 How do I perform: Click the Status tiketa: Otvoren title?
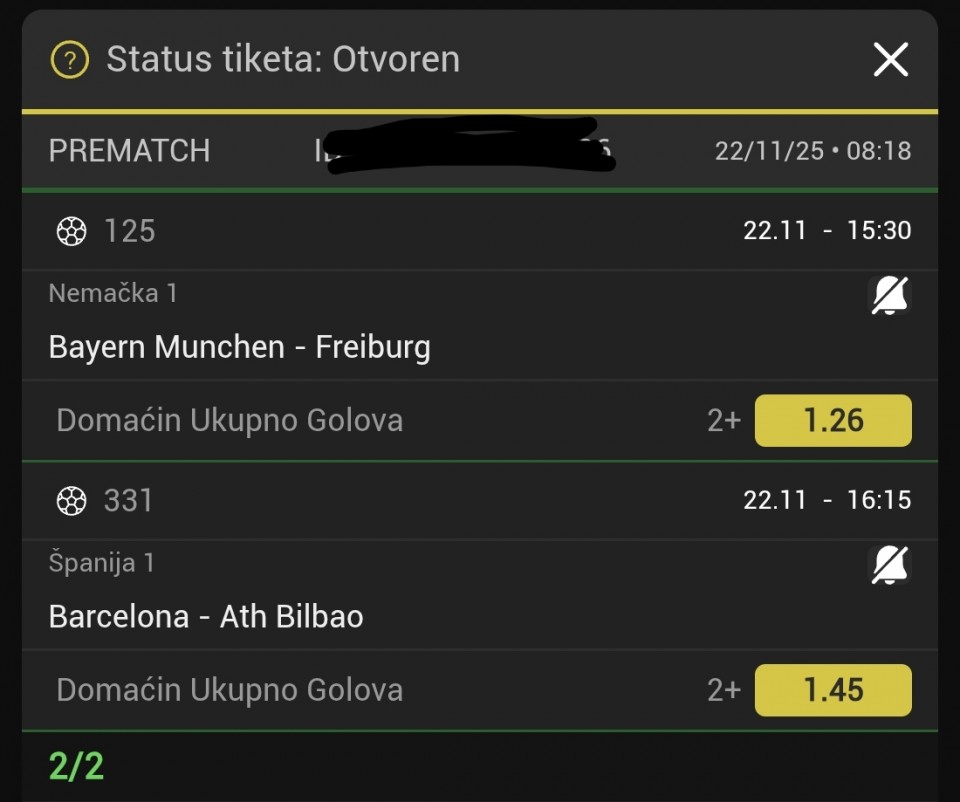pos(283,60)
